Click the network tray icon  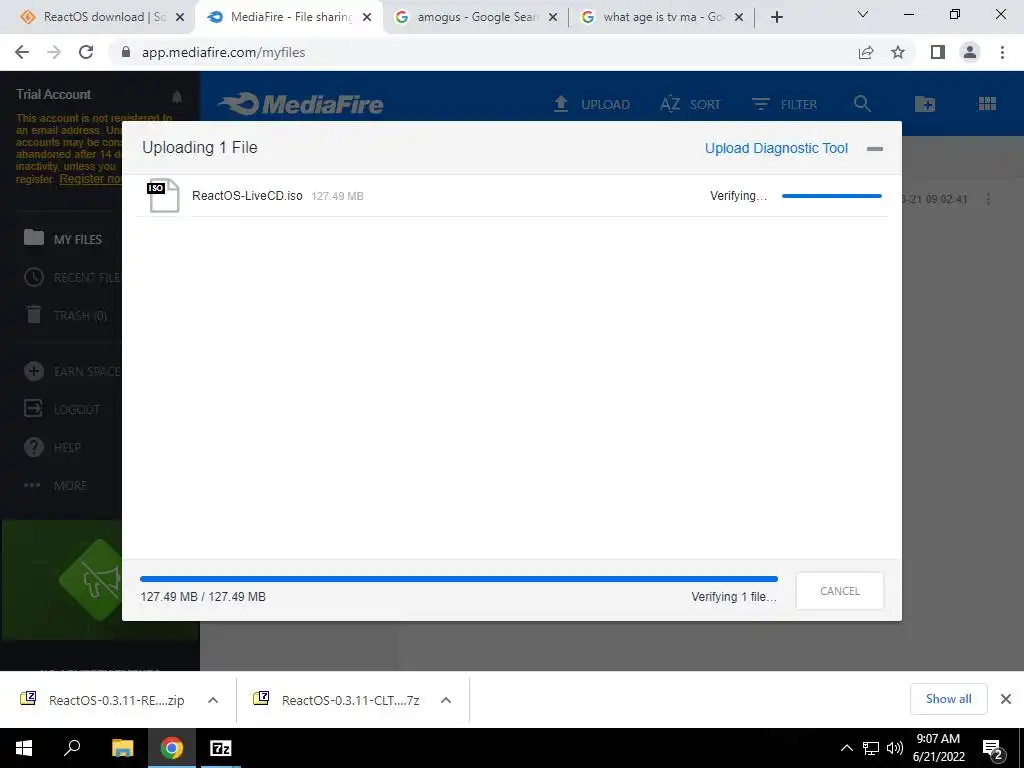[x=871, y=748]
